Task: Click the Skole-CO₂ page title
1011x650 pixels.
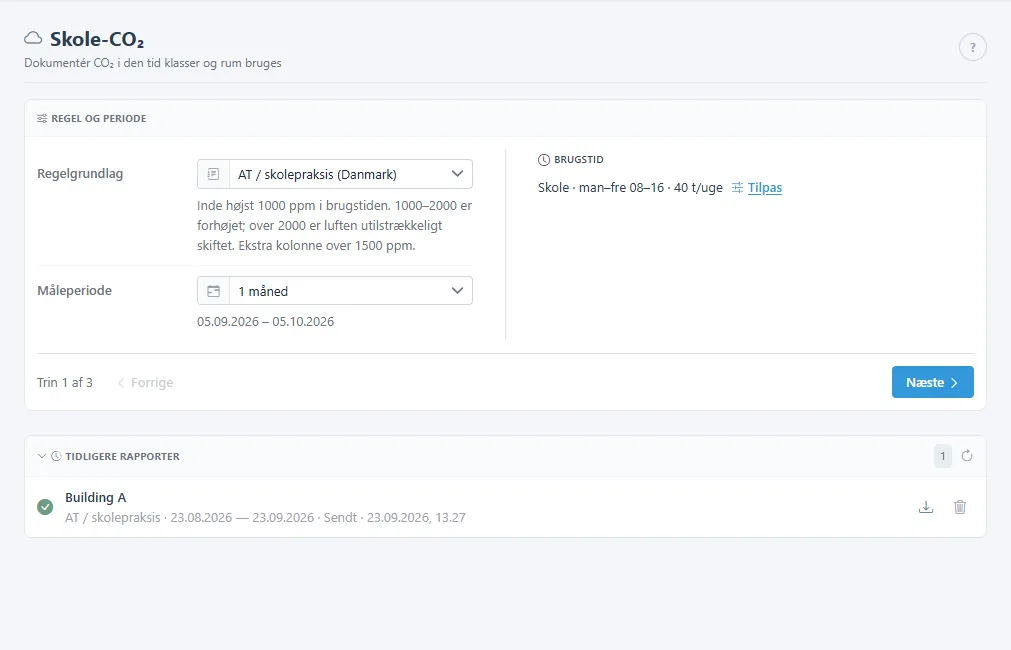Action: 97,39
